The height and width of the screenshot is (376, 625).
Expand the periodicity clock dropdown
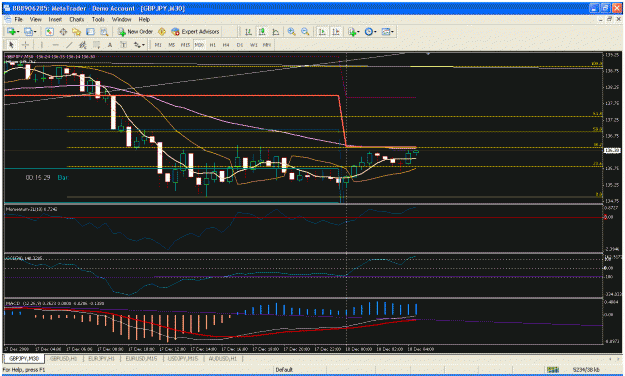coord(375,32)
